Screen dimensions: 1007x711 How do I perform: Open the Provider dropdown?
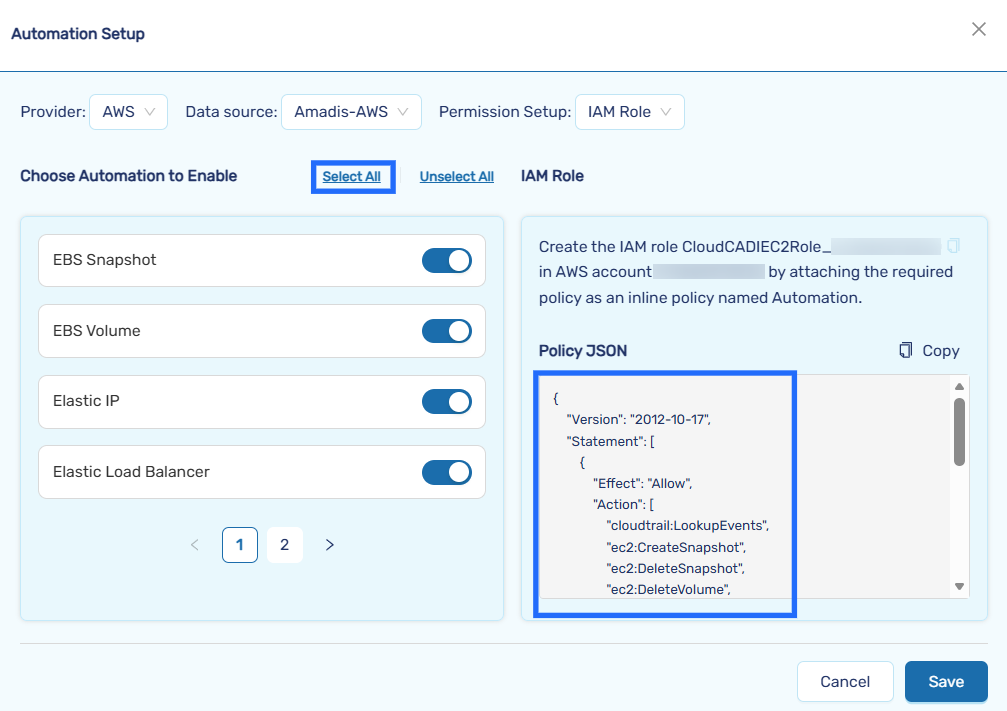(x=128, y=112)
